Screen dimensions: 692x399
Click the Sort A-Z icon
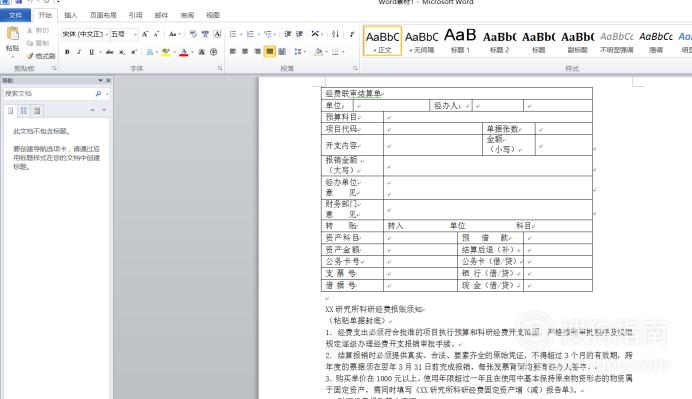coord(335,34)
